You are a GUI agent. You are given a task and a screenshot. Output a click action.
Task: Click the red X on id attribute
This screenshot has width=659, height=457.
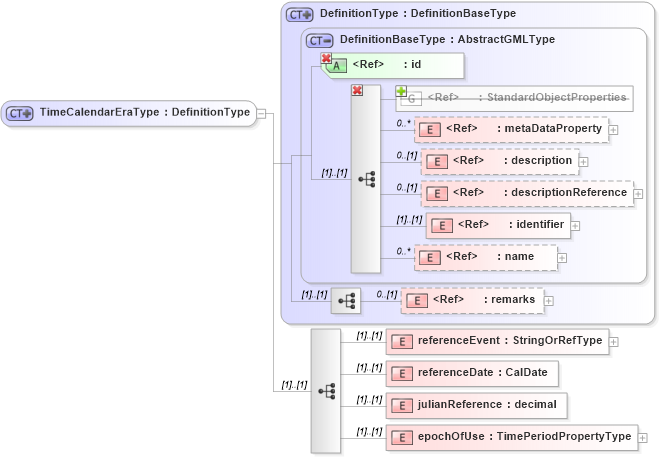pos(326,58)
